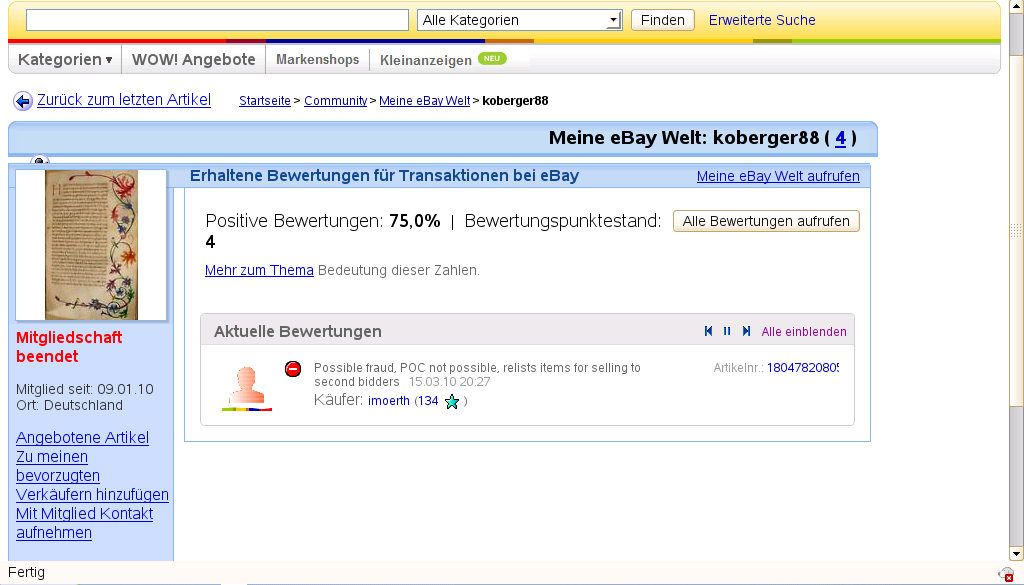Open Meine eBay Welt breadcrumb link
Image resolution: width=1024 pixels, height=585 pixels.
click(424, 101)
